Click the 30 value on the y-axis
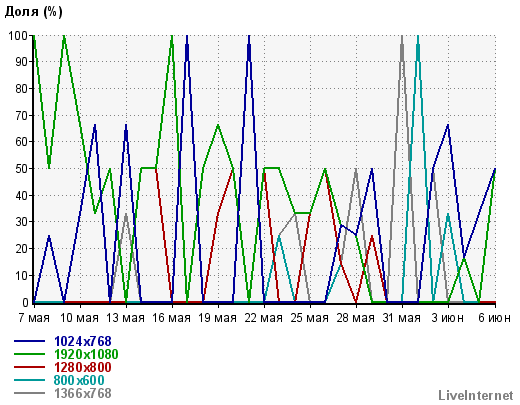Screen dimensions: 520x405 click(x=22, y=222)
